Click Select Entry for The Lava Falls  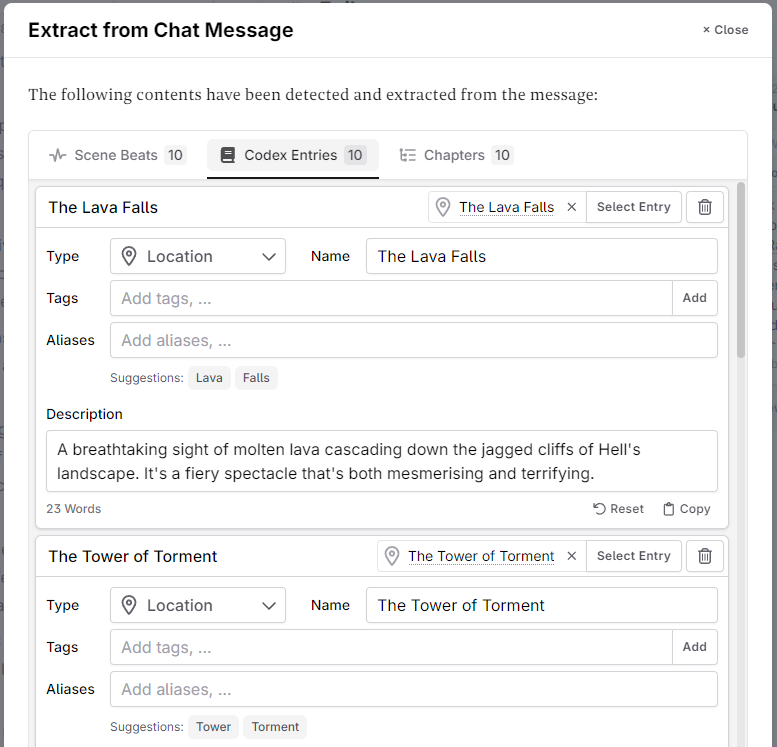click(633, 207)
